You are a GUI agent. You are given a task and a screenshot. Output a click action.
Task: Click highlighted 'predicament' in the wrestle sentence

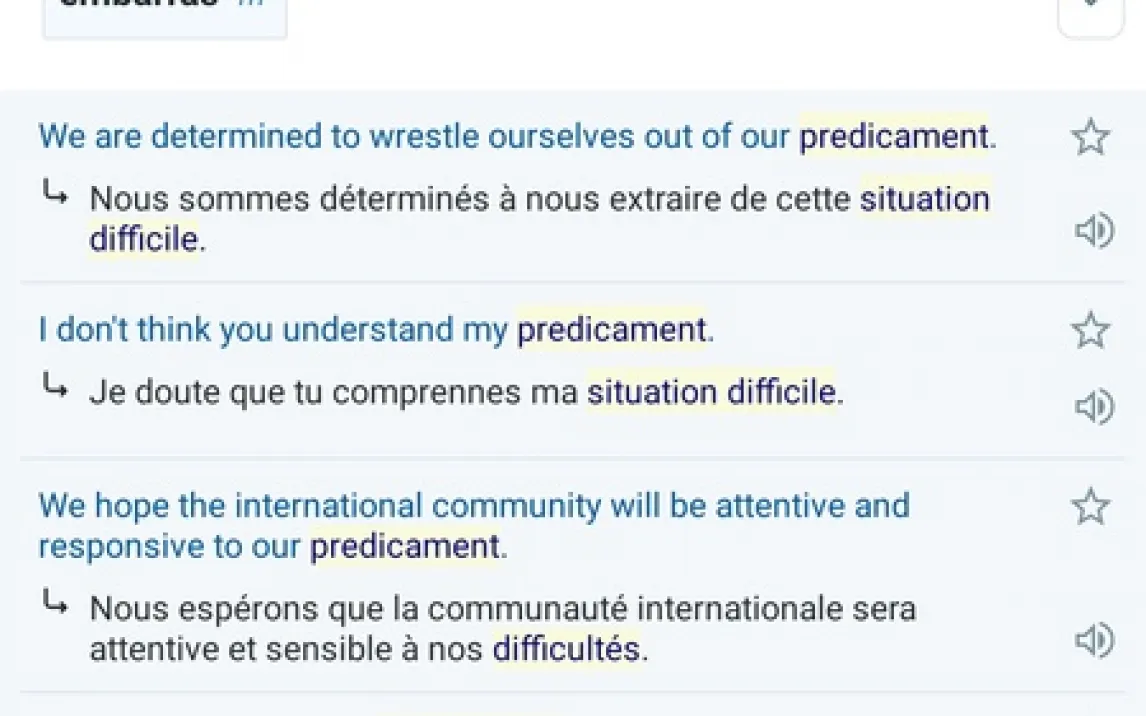(x=893, y=137)
